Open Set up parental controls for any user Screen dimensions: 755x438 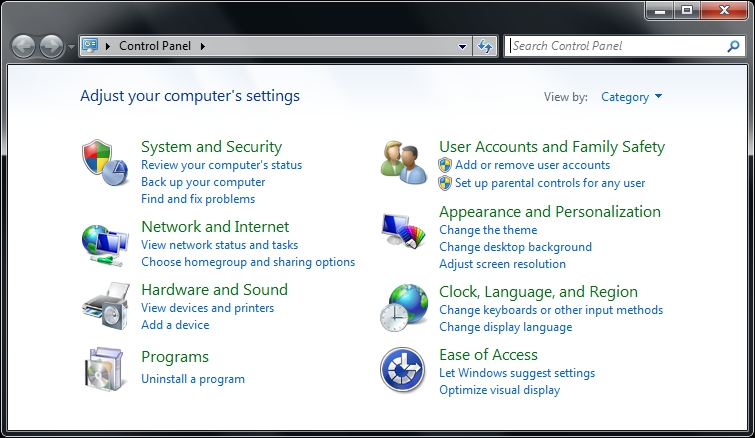[x=550, y=183]
